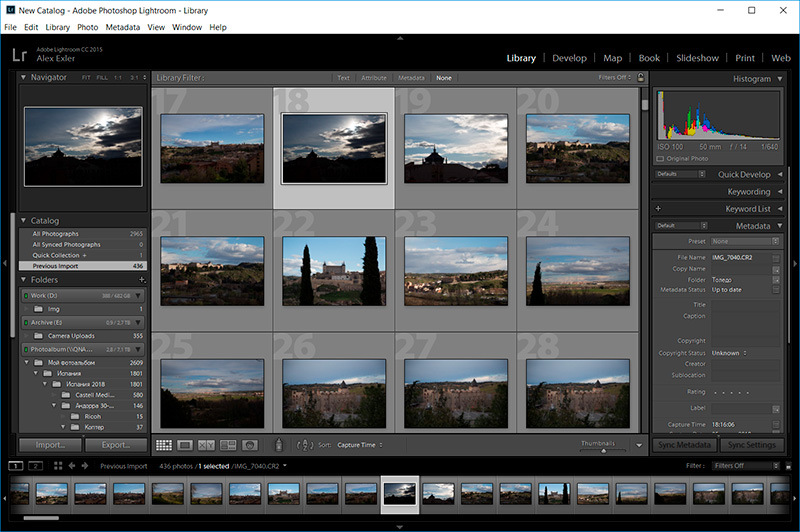This screenshot has height=532, width=800.
Task: Click the Import button
Action: tap(50, 445)
